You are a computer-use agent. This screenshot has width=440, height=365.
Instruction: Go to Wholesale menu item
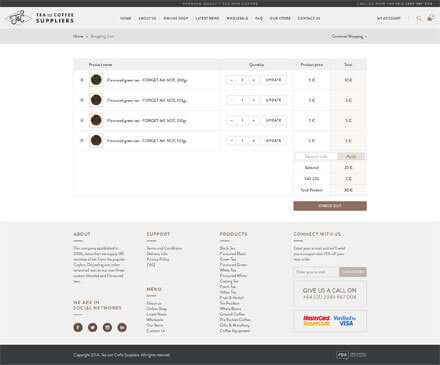(237, 18)
